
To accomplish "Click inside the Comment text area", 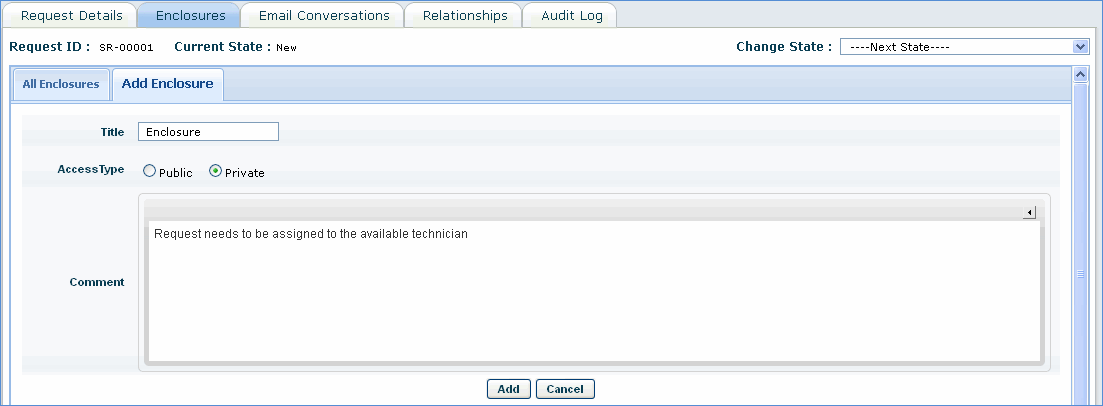I will coord(594,300).
